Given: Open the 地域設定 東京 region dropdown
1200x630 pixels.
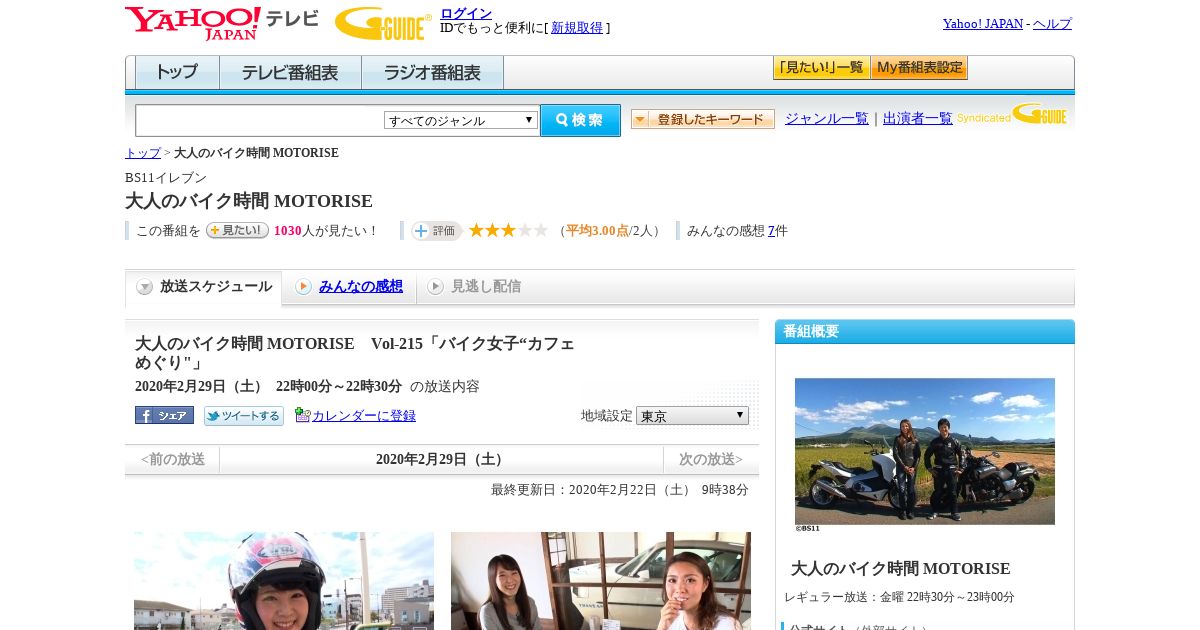Looking at the screenshot, I should pyautogui.click(x=692, y=415).
